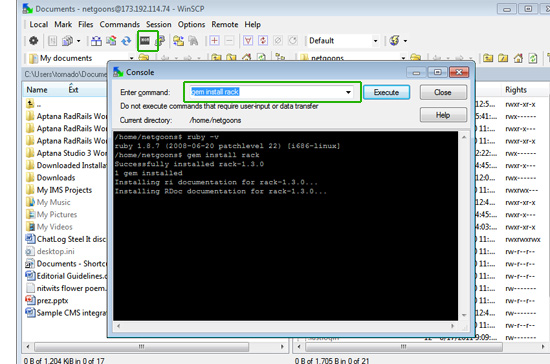
Task: Click the select files plus icon
Action: (214, 41)
